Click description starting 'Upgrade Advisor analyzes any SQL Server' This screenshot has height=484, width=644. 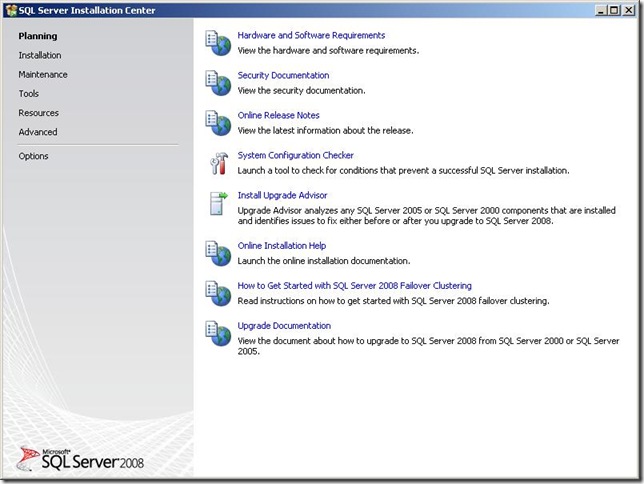pos(426,215)
